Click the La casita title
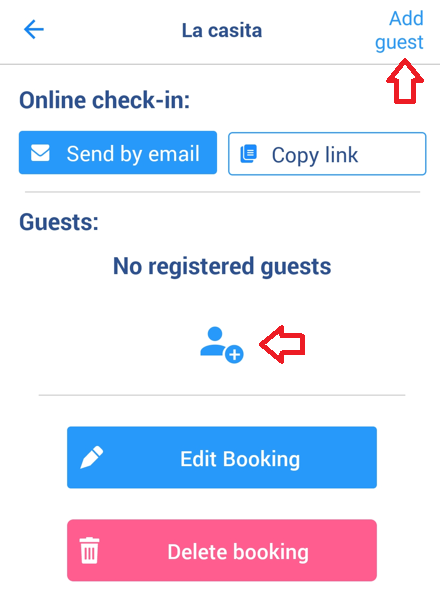The image size is (440, 610). (x=222, y=31)
